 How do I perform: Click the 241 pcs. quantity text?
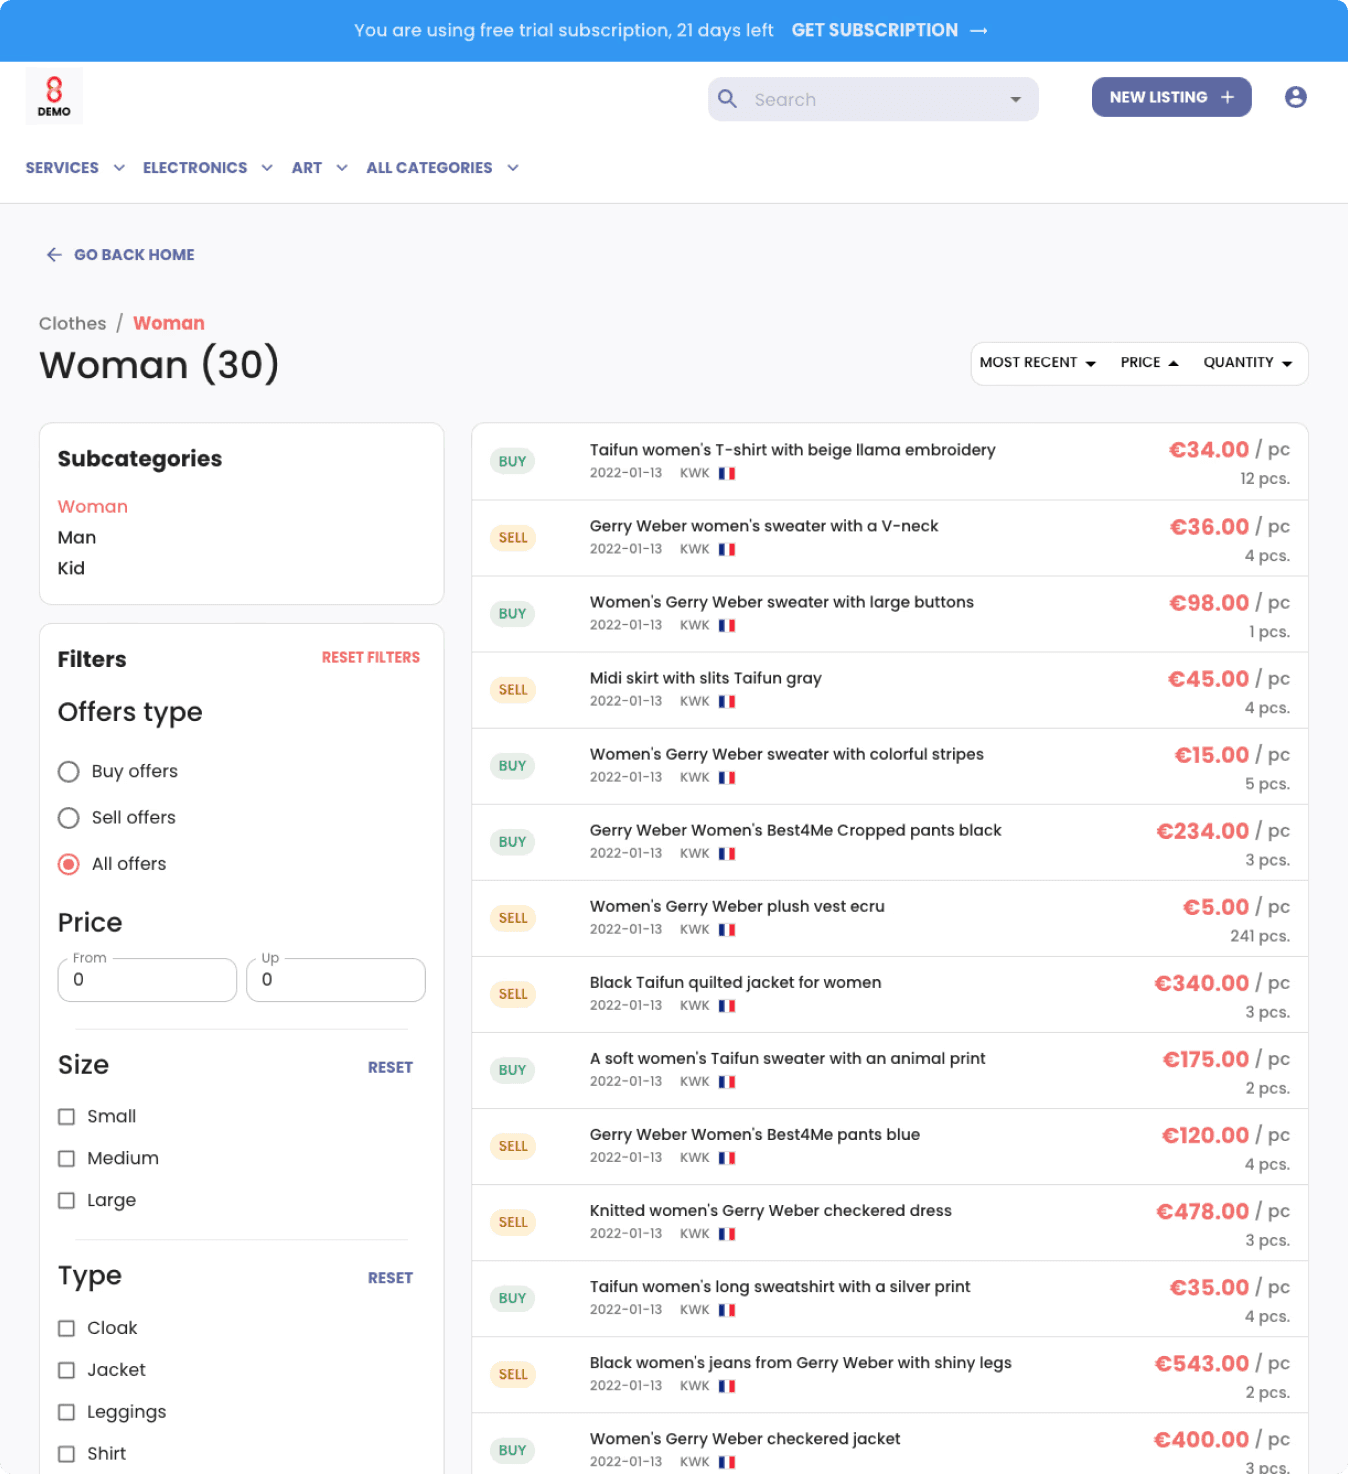coord(1260,937)
